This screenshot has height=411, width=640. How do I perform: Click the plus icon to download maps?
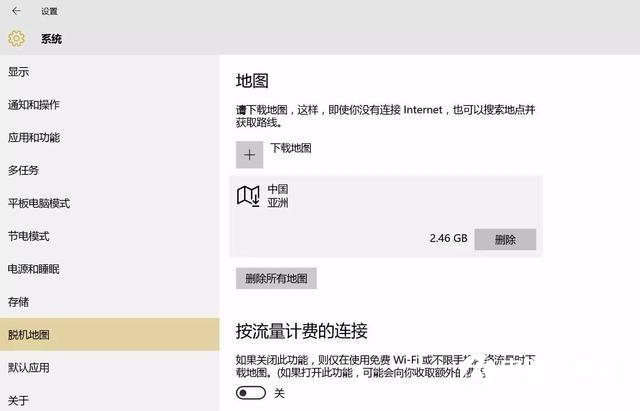[x=249, y=155]
